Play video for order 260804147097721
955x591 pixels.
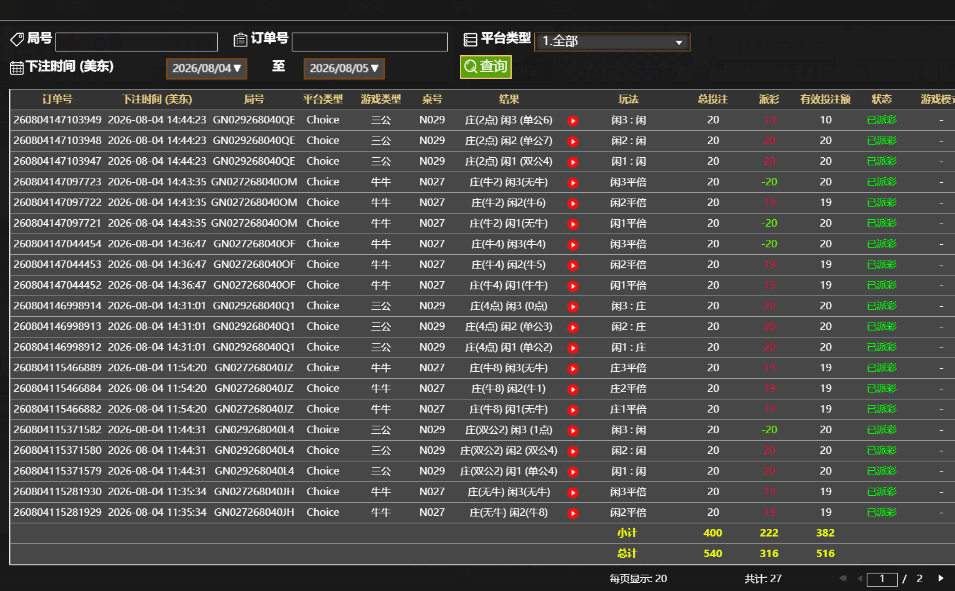[573, 224]
